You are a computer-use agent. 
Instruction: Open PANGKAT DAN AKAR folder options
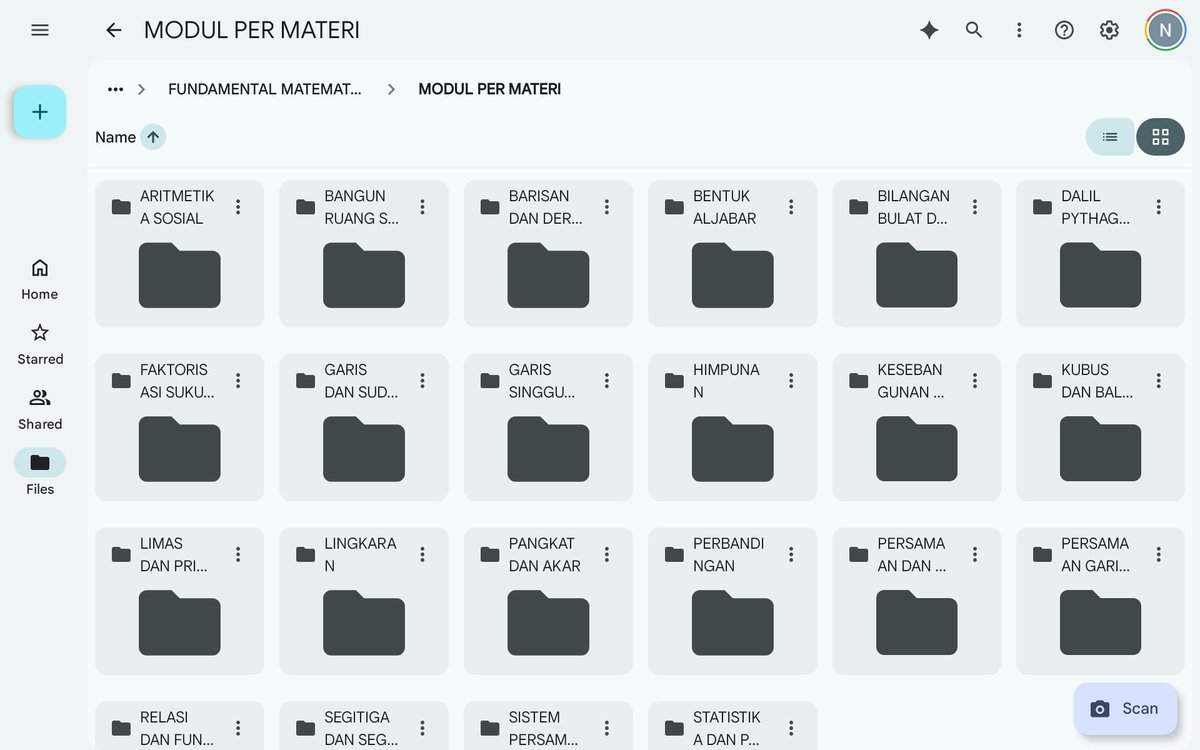point(606,555)
